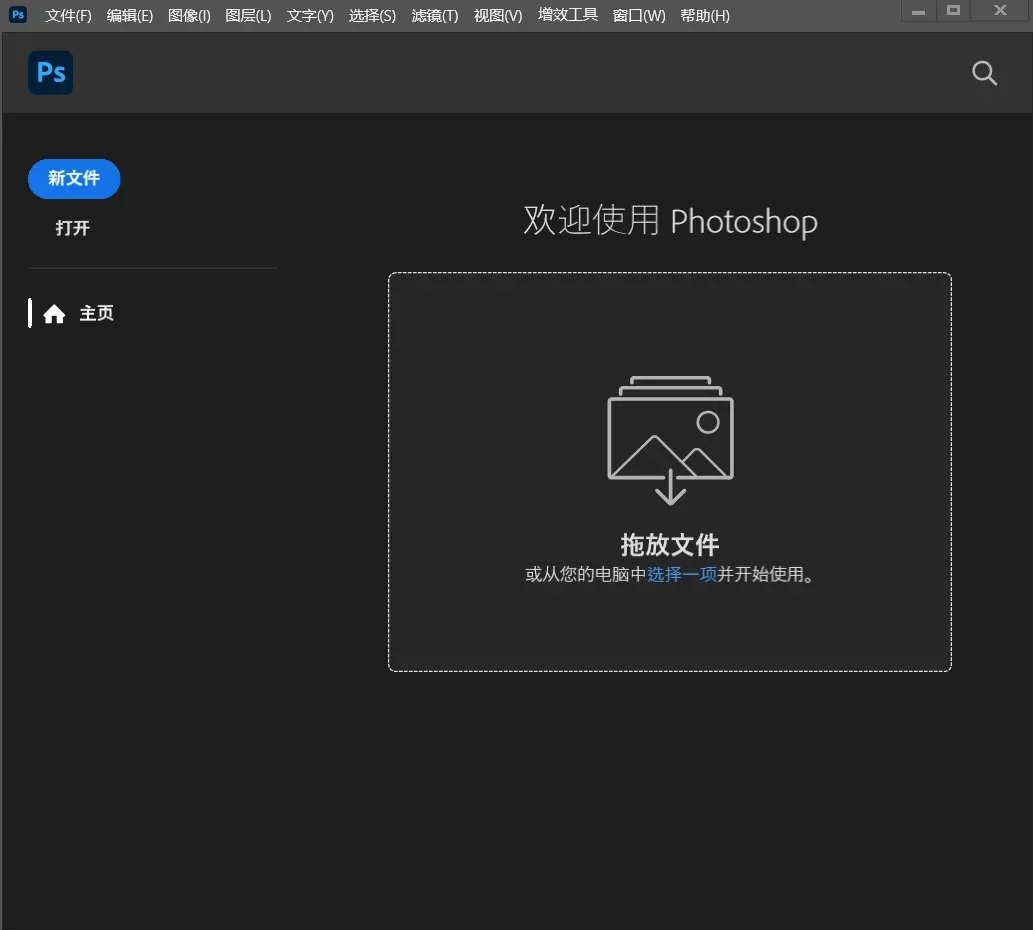Open the 选择(S) menu
The width and height of the screenshot is (1033, 930).
tap(372, 15)
